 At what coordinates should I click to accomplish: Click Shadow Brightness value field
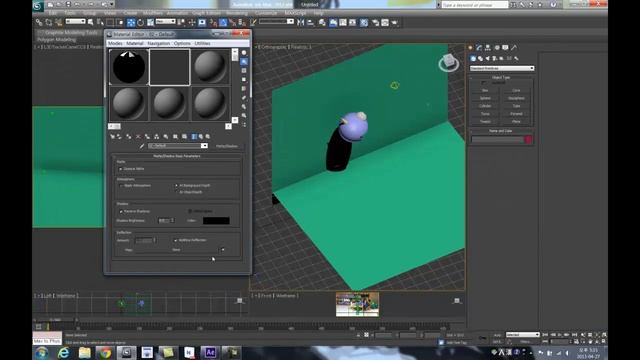click(x=163, y=220)
